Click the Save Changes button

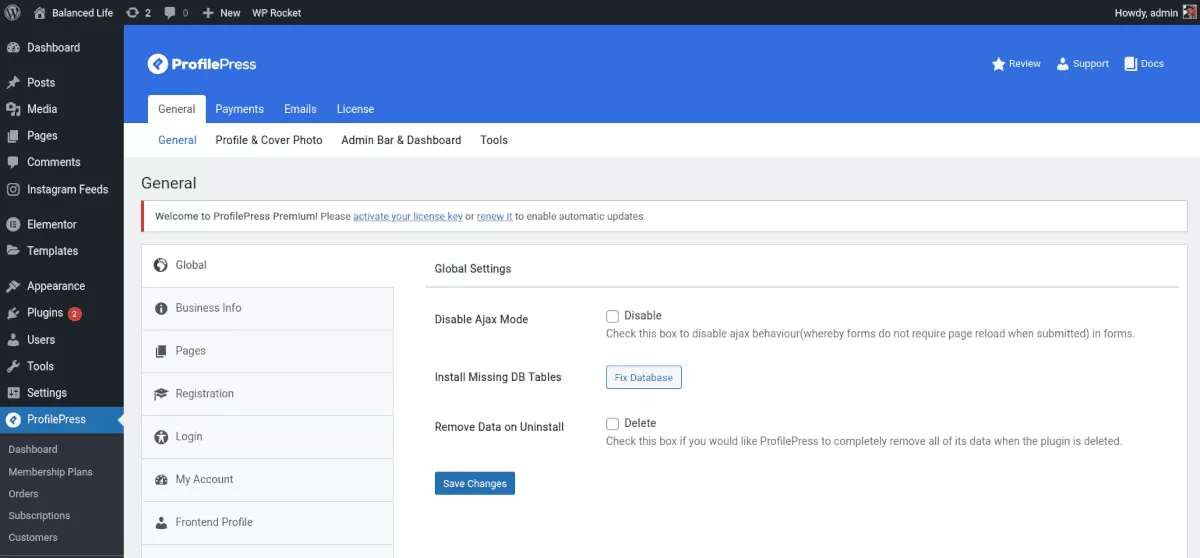[475, 483]
